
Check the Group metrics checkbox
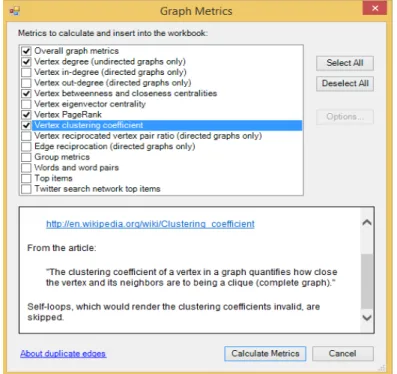point(26,157)
